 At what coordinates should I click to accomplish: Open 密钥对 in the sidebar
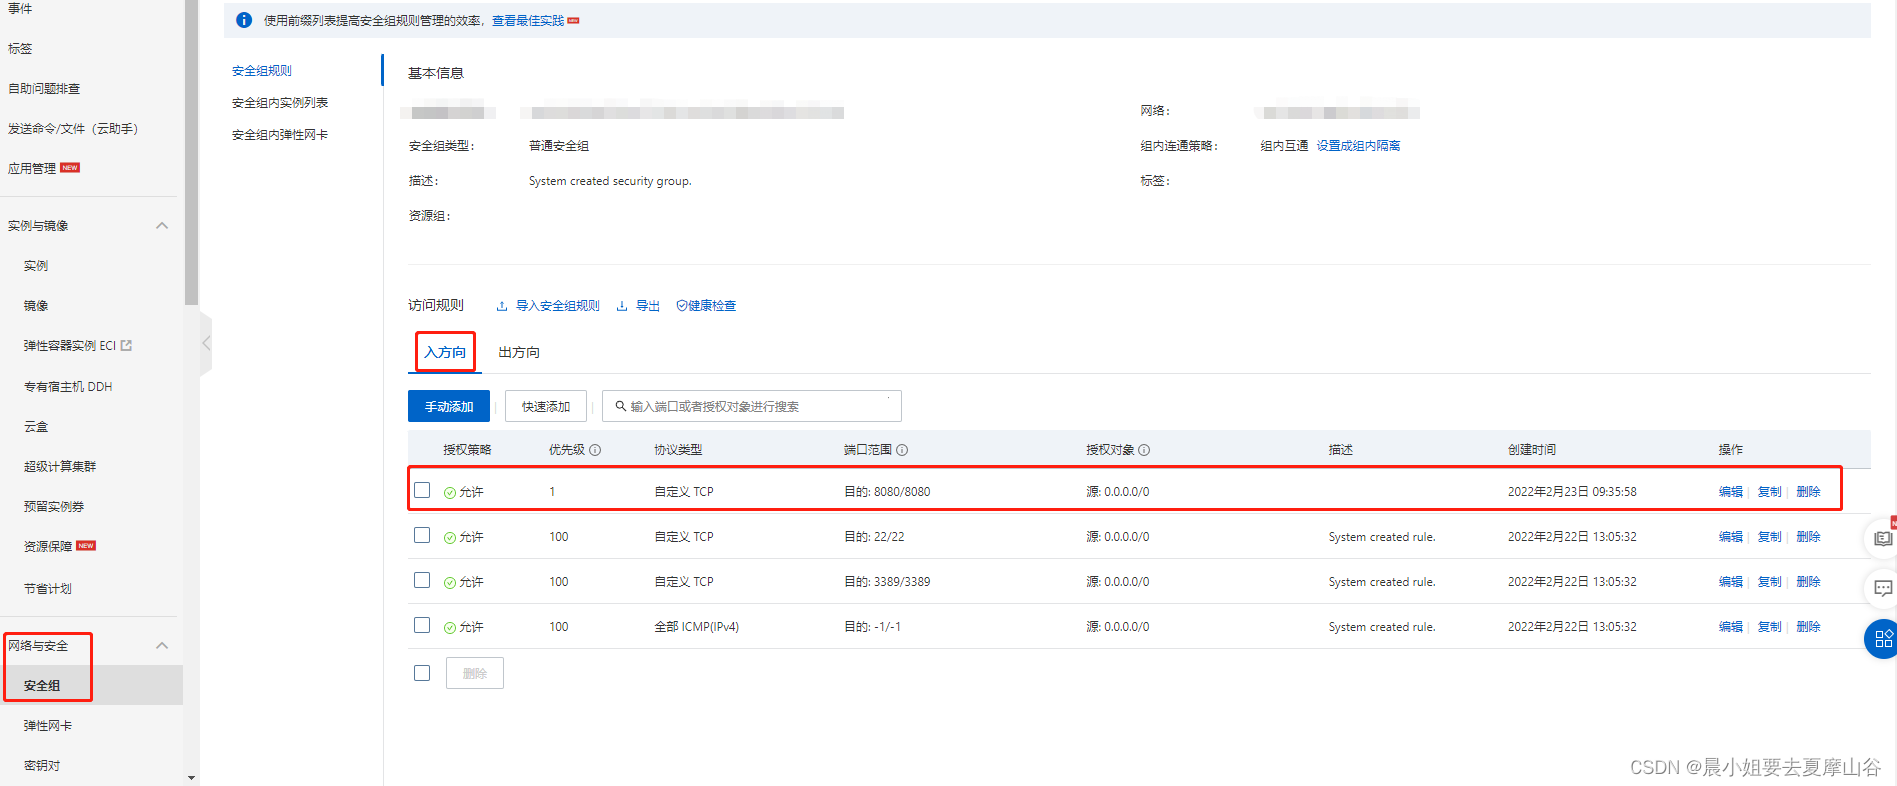(x=42, y=766)
